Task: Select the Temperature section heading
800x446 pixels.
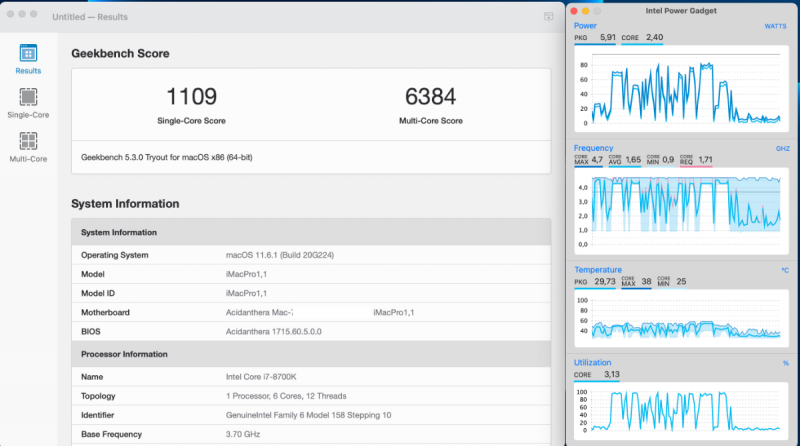Action: click(598, 270)
